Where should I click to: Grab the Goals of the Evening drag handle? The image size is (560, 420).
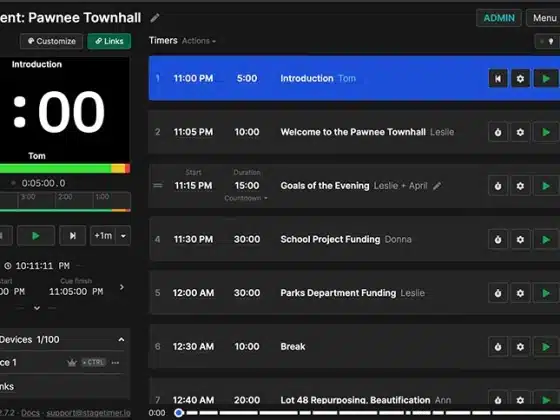tap(158, 185)
